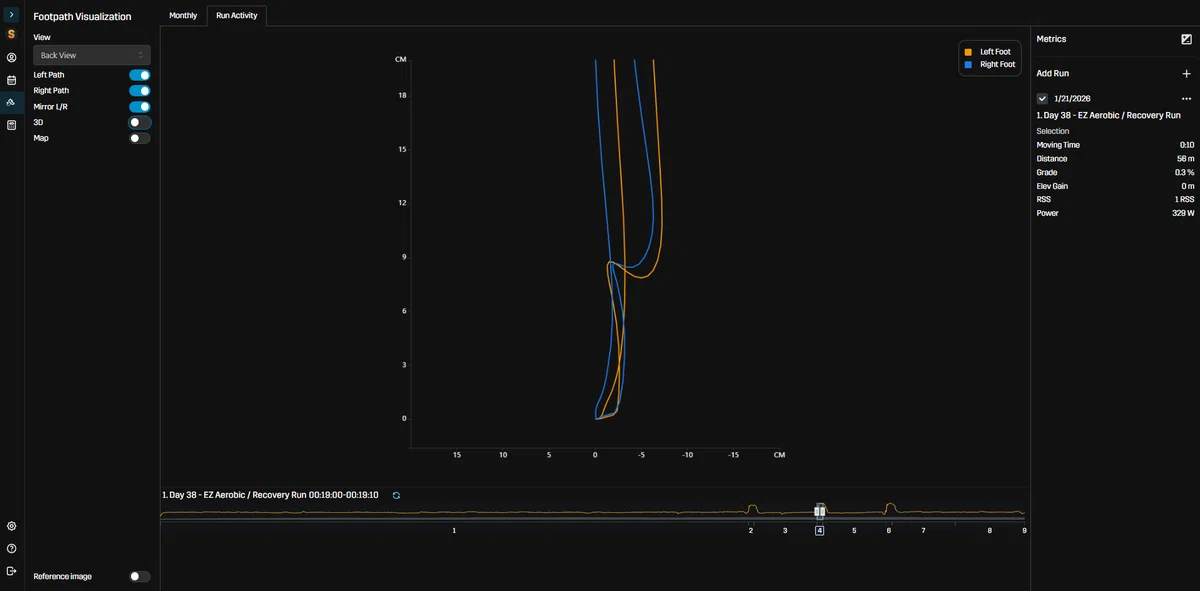1200x591 pixels.
Task: Switch to the Monthly tab
Action: point(183,16)
